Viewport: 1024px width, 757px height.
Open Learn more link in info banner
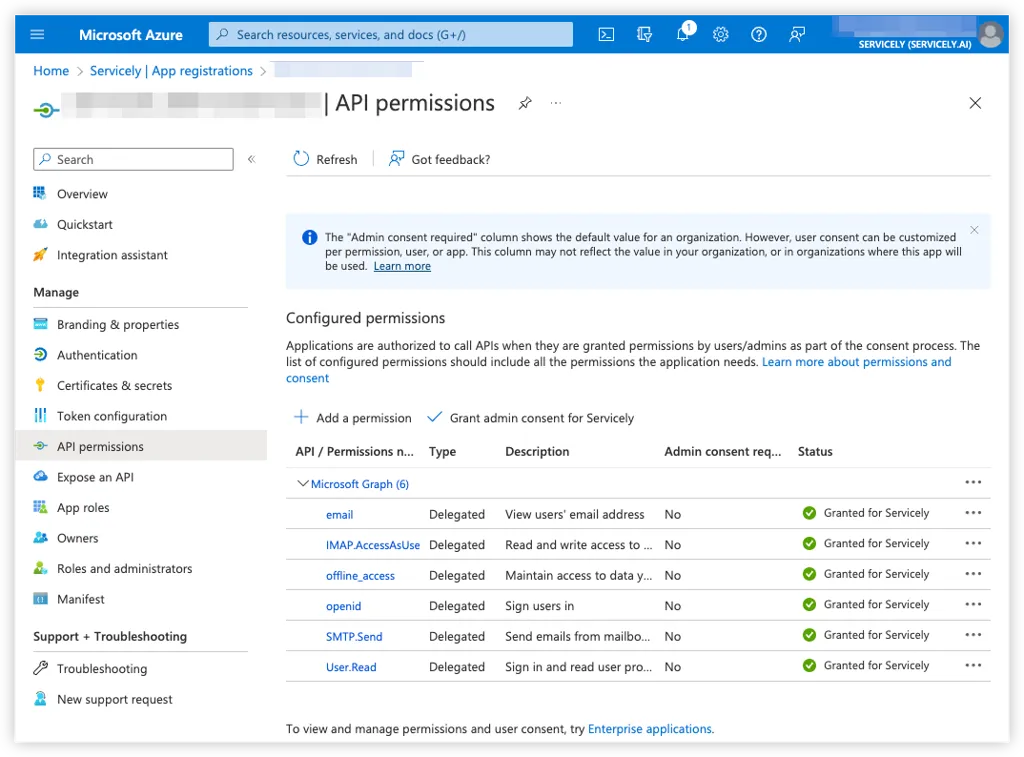pos(402,266)
